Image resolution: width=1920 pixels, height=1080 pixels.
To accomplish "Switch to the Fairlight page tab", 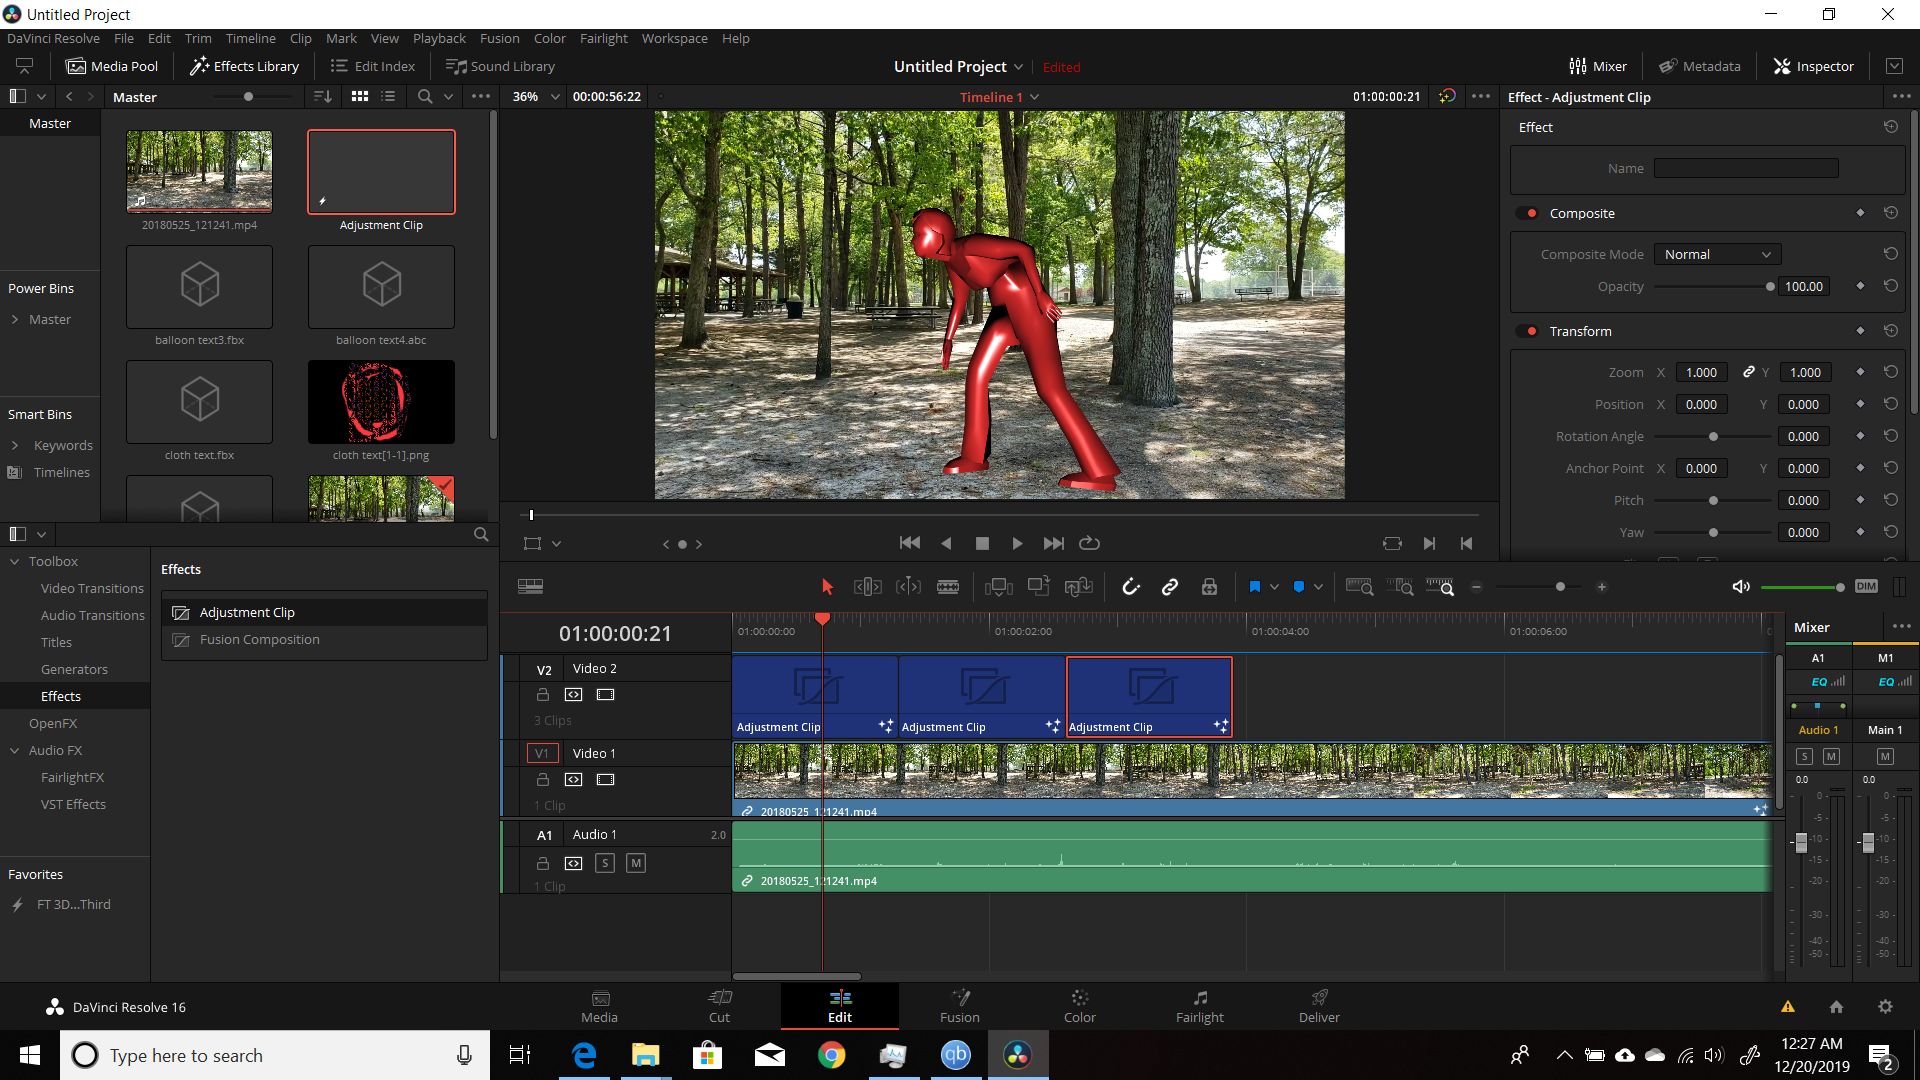I will coord(1199,1006).
